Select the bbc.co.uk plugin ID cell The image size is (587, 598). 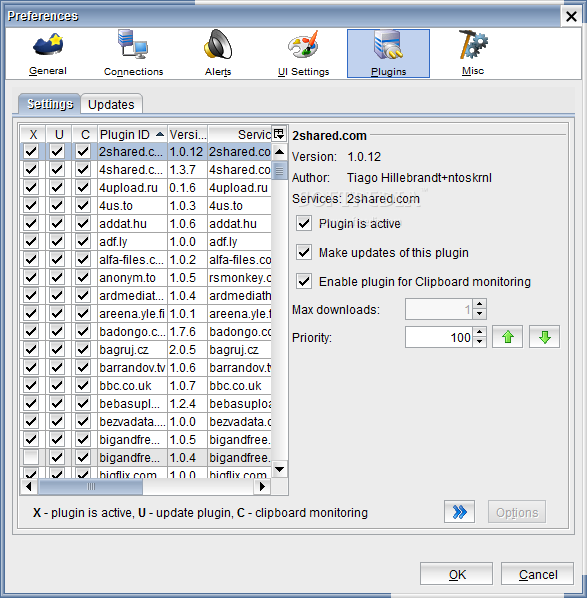(132, 385)
